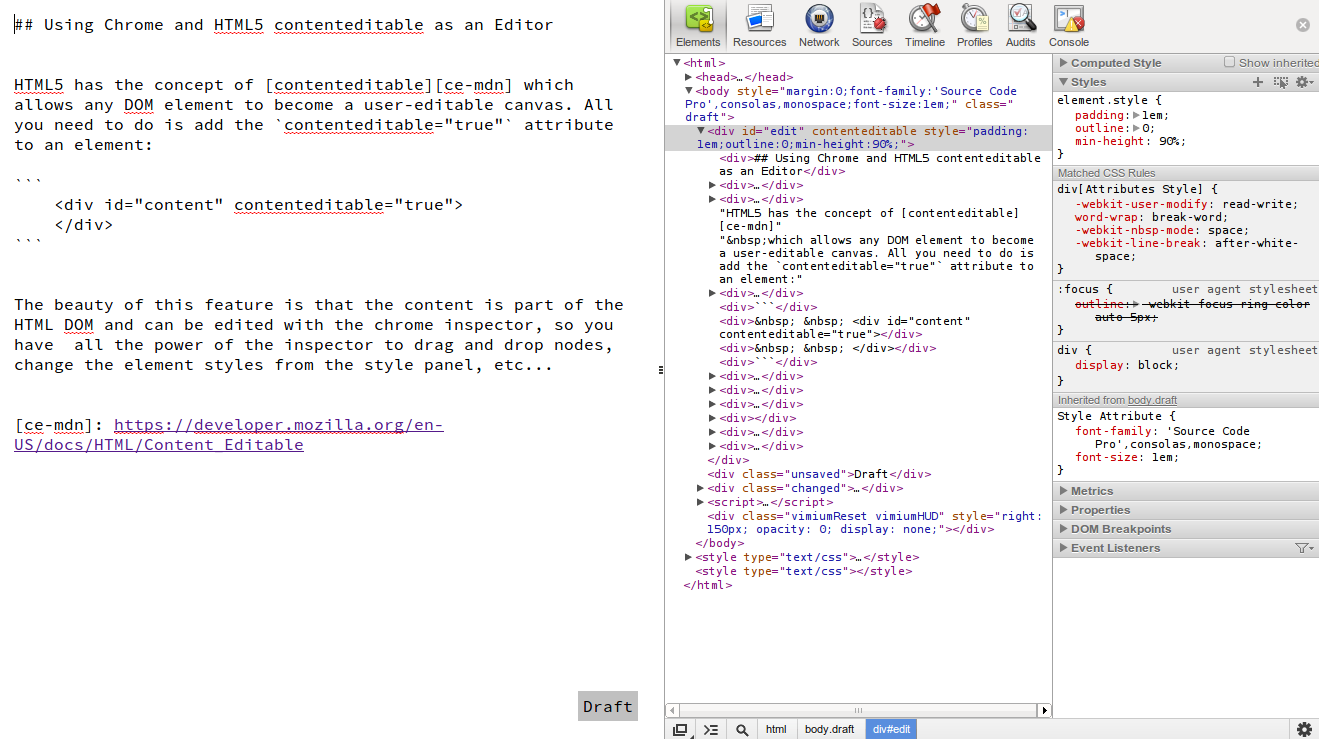Click scroll-right arrow of DOM tree scrollbar
The image size is (1319, 739).
(1045, 710)
